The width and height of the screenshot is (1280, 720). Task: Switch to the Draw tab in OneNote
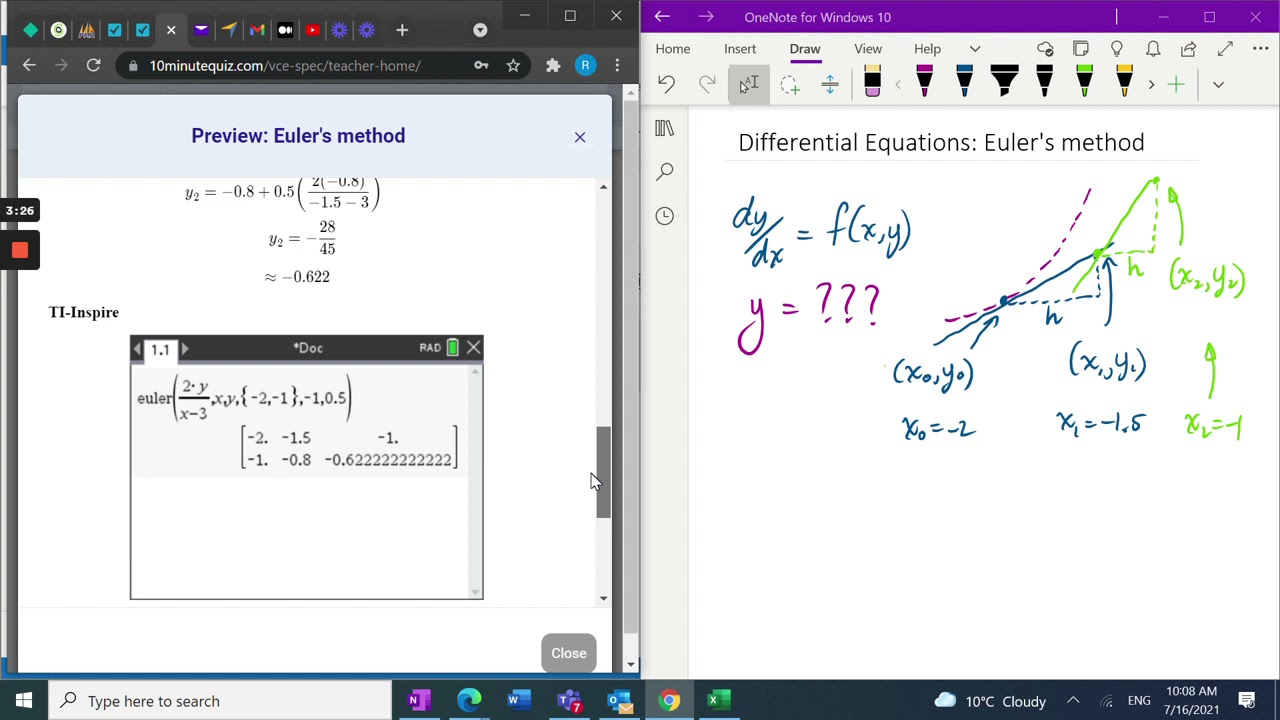tap(805, 49)
